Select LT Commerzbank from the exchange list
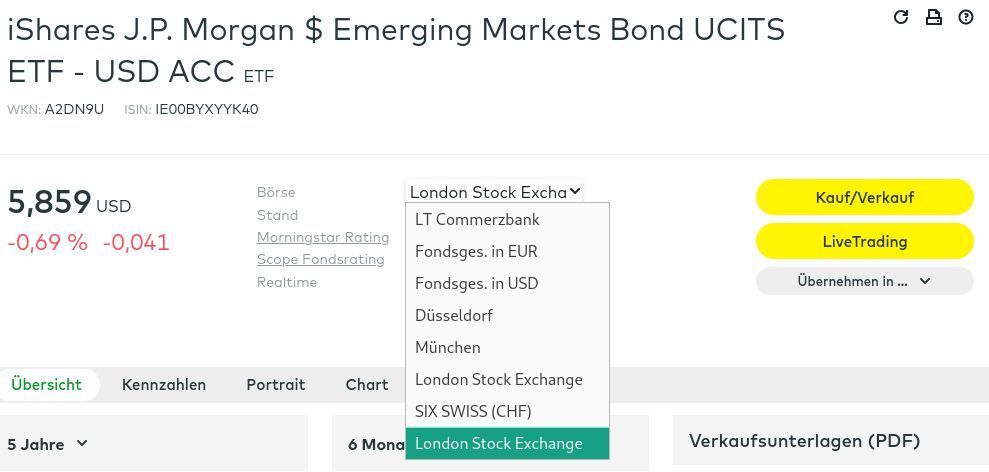Image resolution: width=989 pixels, height=472 pixels. 477,219
